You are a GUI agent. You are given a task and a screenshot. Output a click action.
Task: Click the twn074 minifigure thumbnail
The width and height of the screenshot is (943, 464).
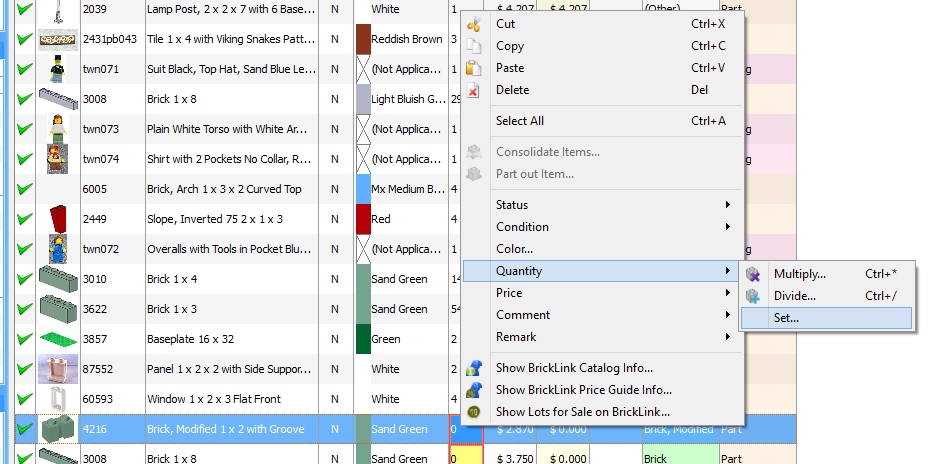point(58,159)
